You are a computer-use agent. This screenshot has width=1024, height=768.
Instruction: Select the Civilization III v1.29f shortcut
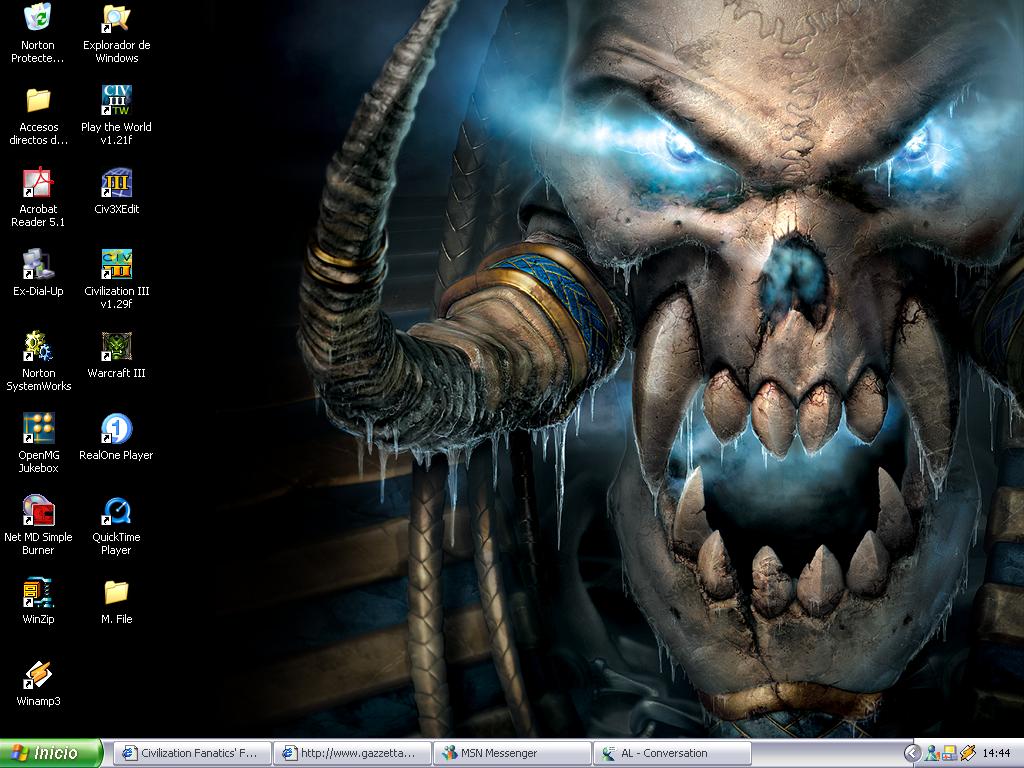pos(116,264)
